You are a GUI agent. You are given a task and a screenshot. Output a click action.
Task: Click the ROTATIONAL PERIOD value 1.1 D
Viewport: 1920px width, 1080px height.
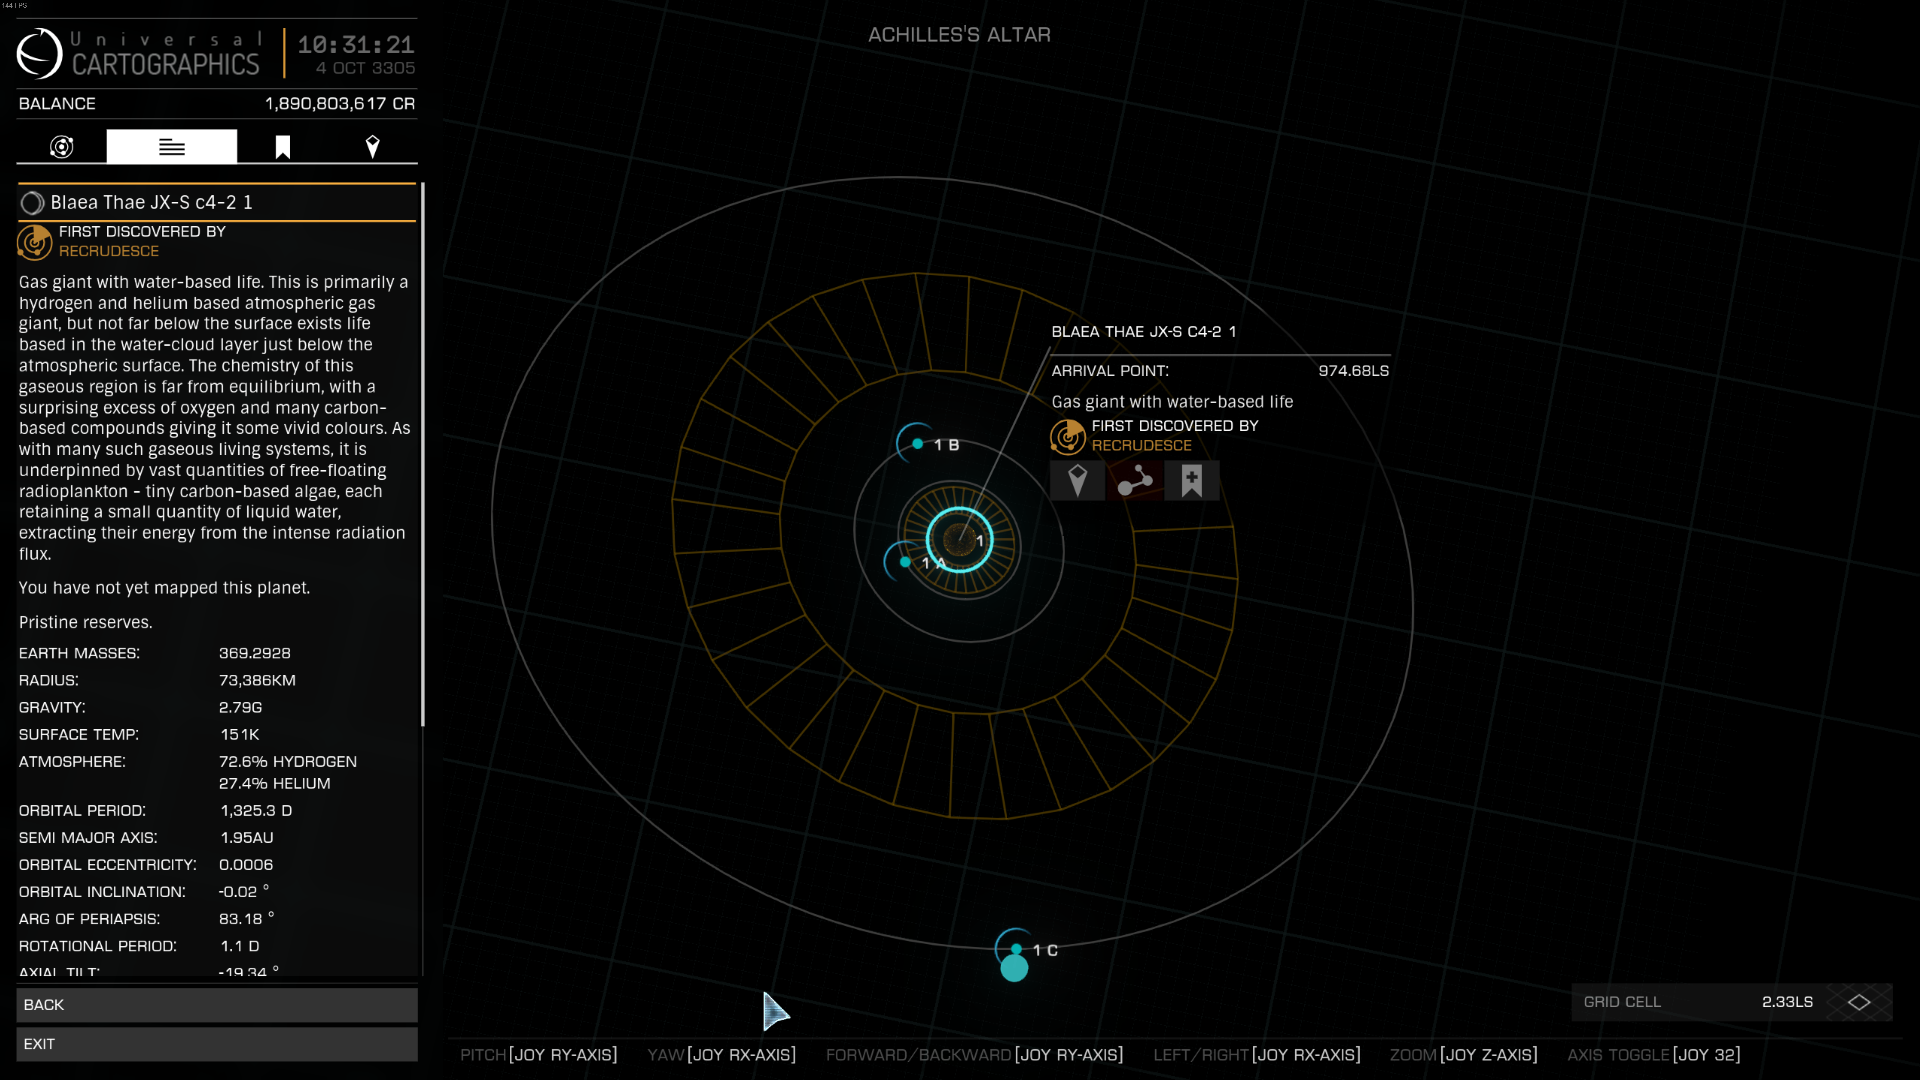[x=240, y=945]
